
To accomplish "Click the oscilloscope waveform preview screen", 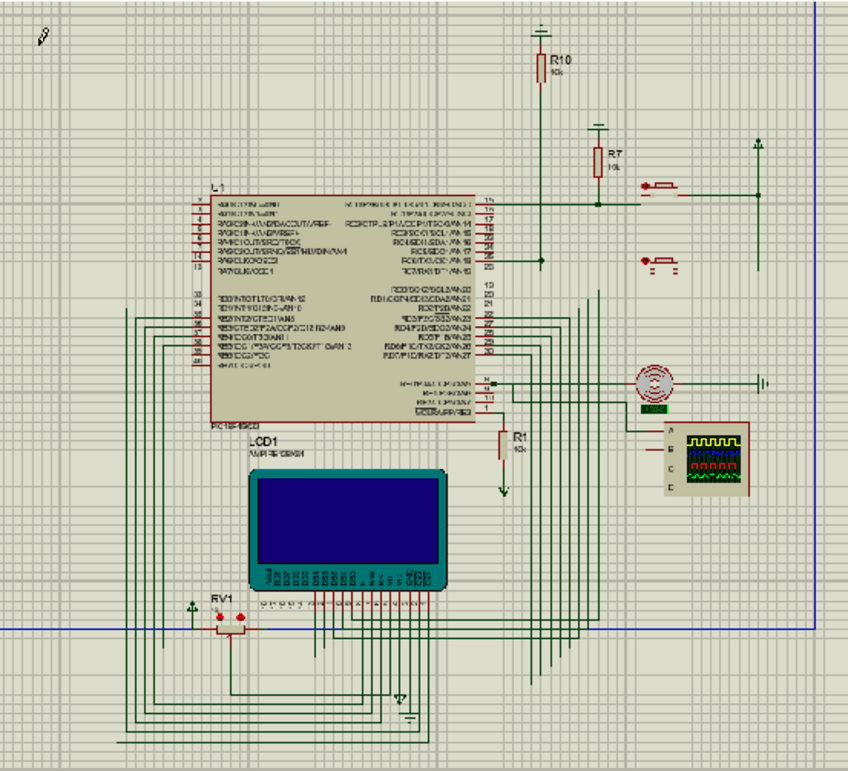I will (x=713, y=459).
